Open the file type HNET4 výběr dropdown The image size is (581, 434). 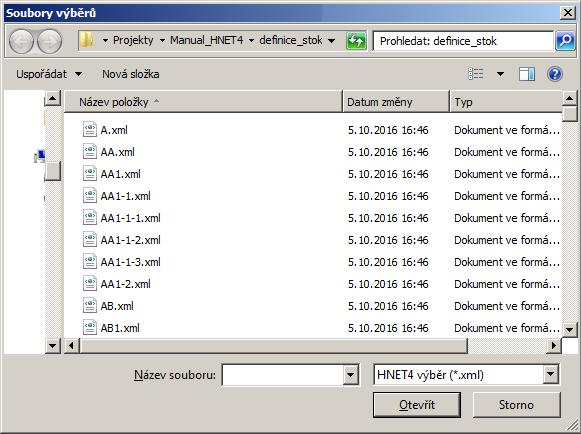(x=551, y=375)
